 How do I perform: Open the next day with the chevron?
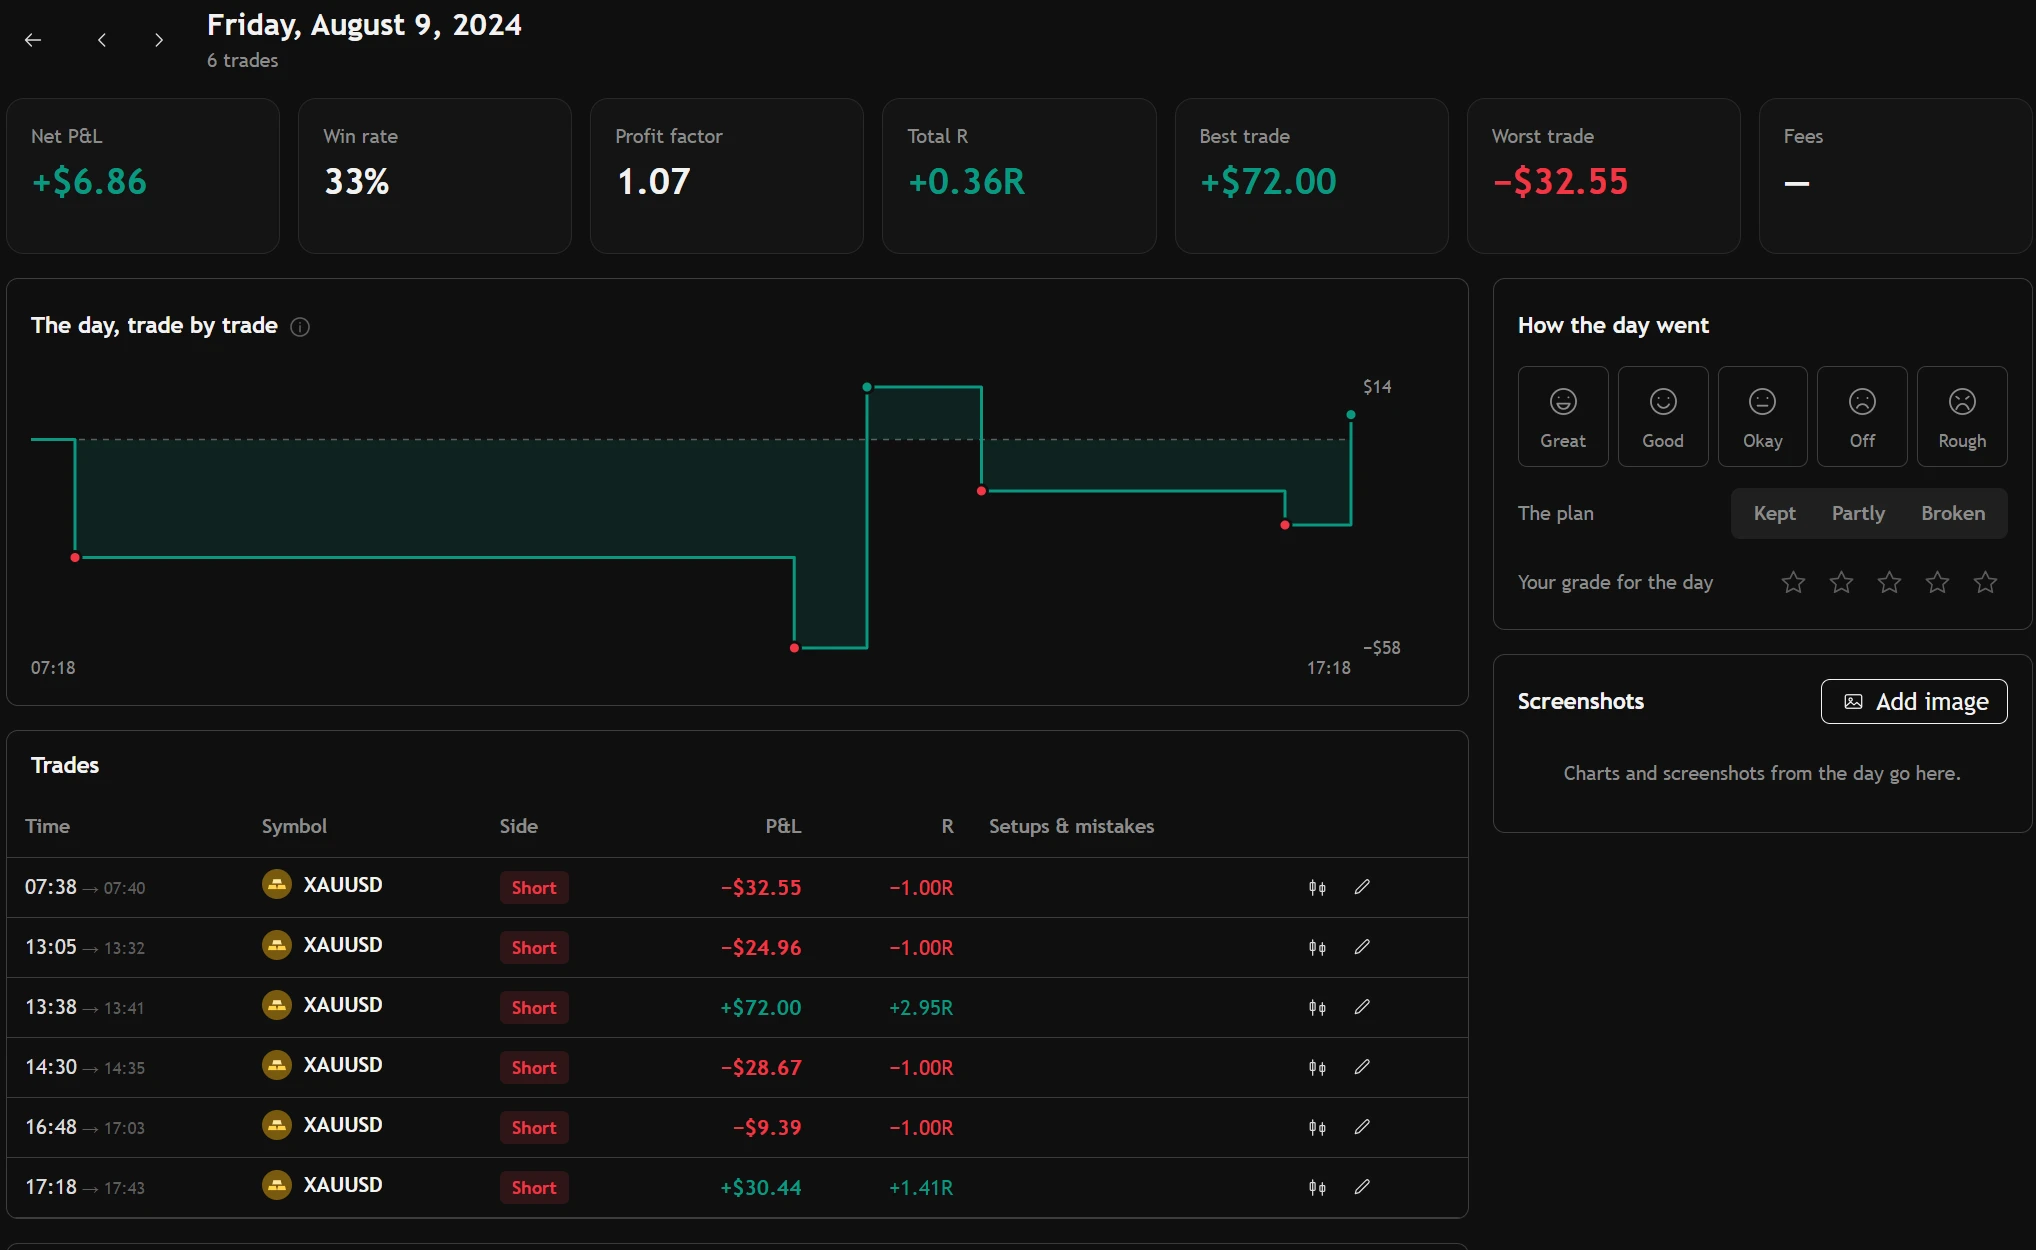coord(159,40)
